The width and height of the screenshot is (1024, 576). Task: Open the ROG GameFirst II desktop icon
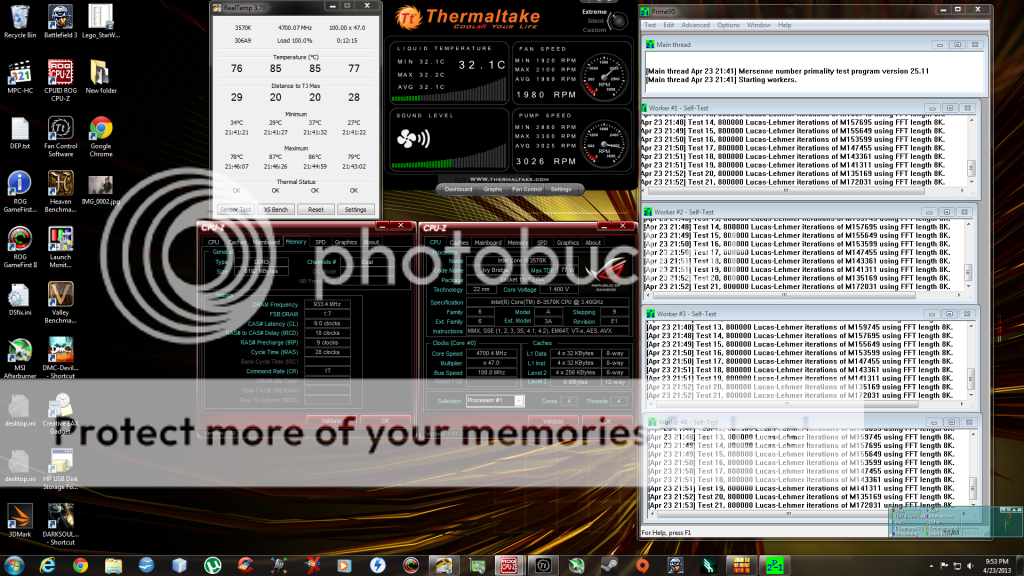pos(20,248)
